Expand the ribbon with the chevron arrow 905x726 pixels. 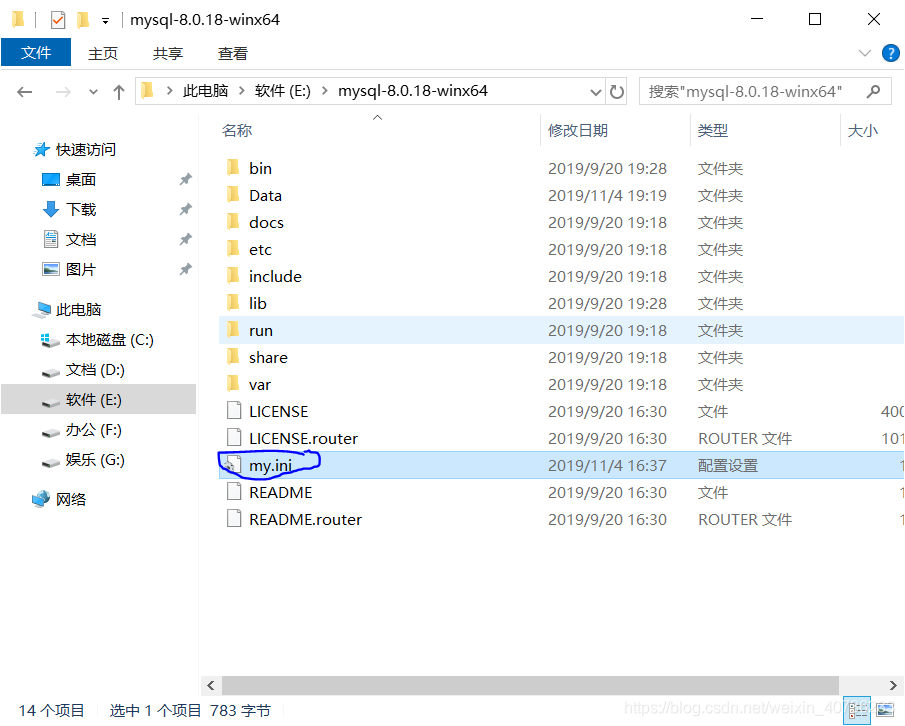(x=865, y=53)
